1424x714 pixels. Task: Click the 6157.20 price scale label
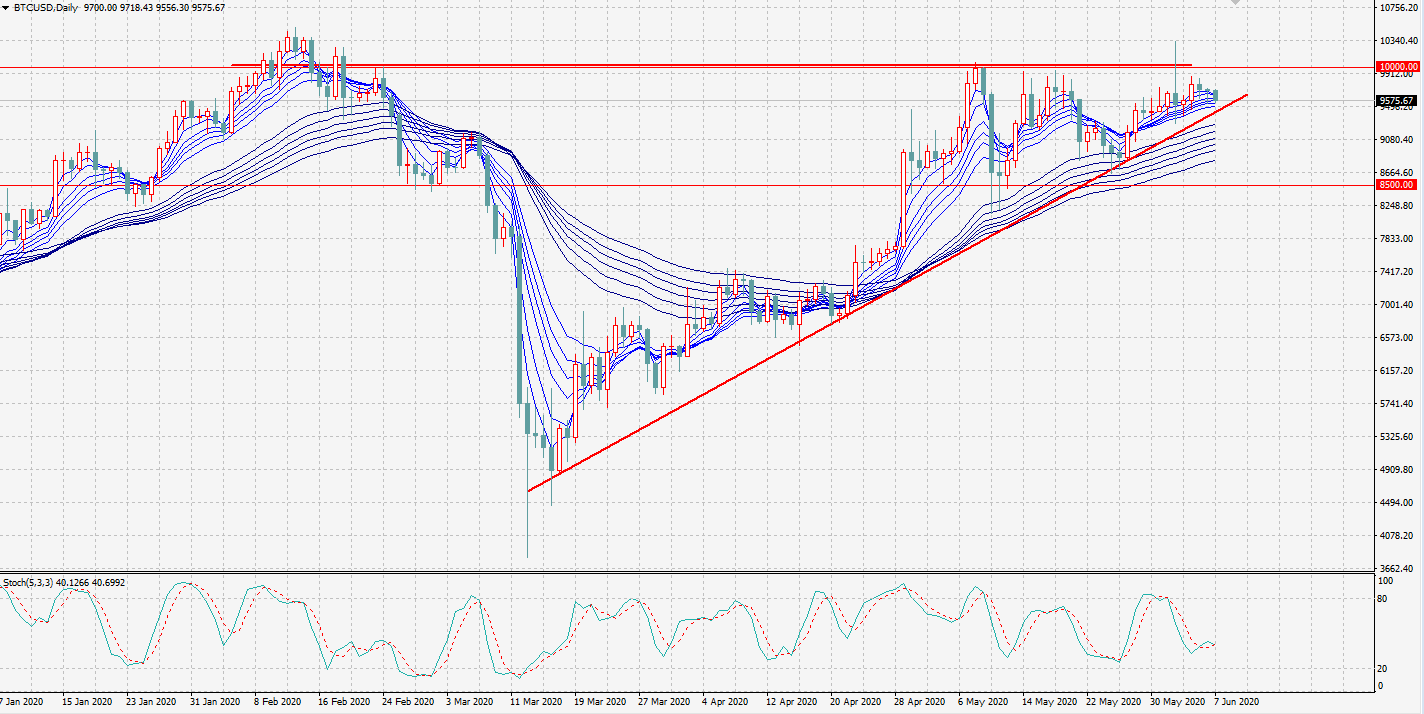(1398, 371)
